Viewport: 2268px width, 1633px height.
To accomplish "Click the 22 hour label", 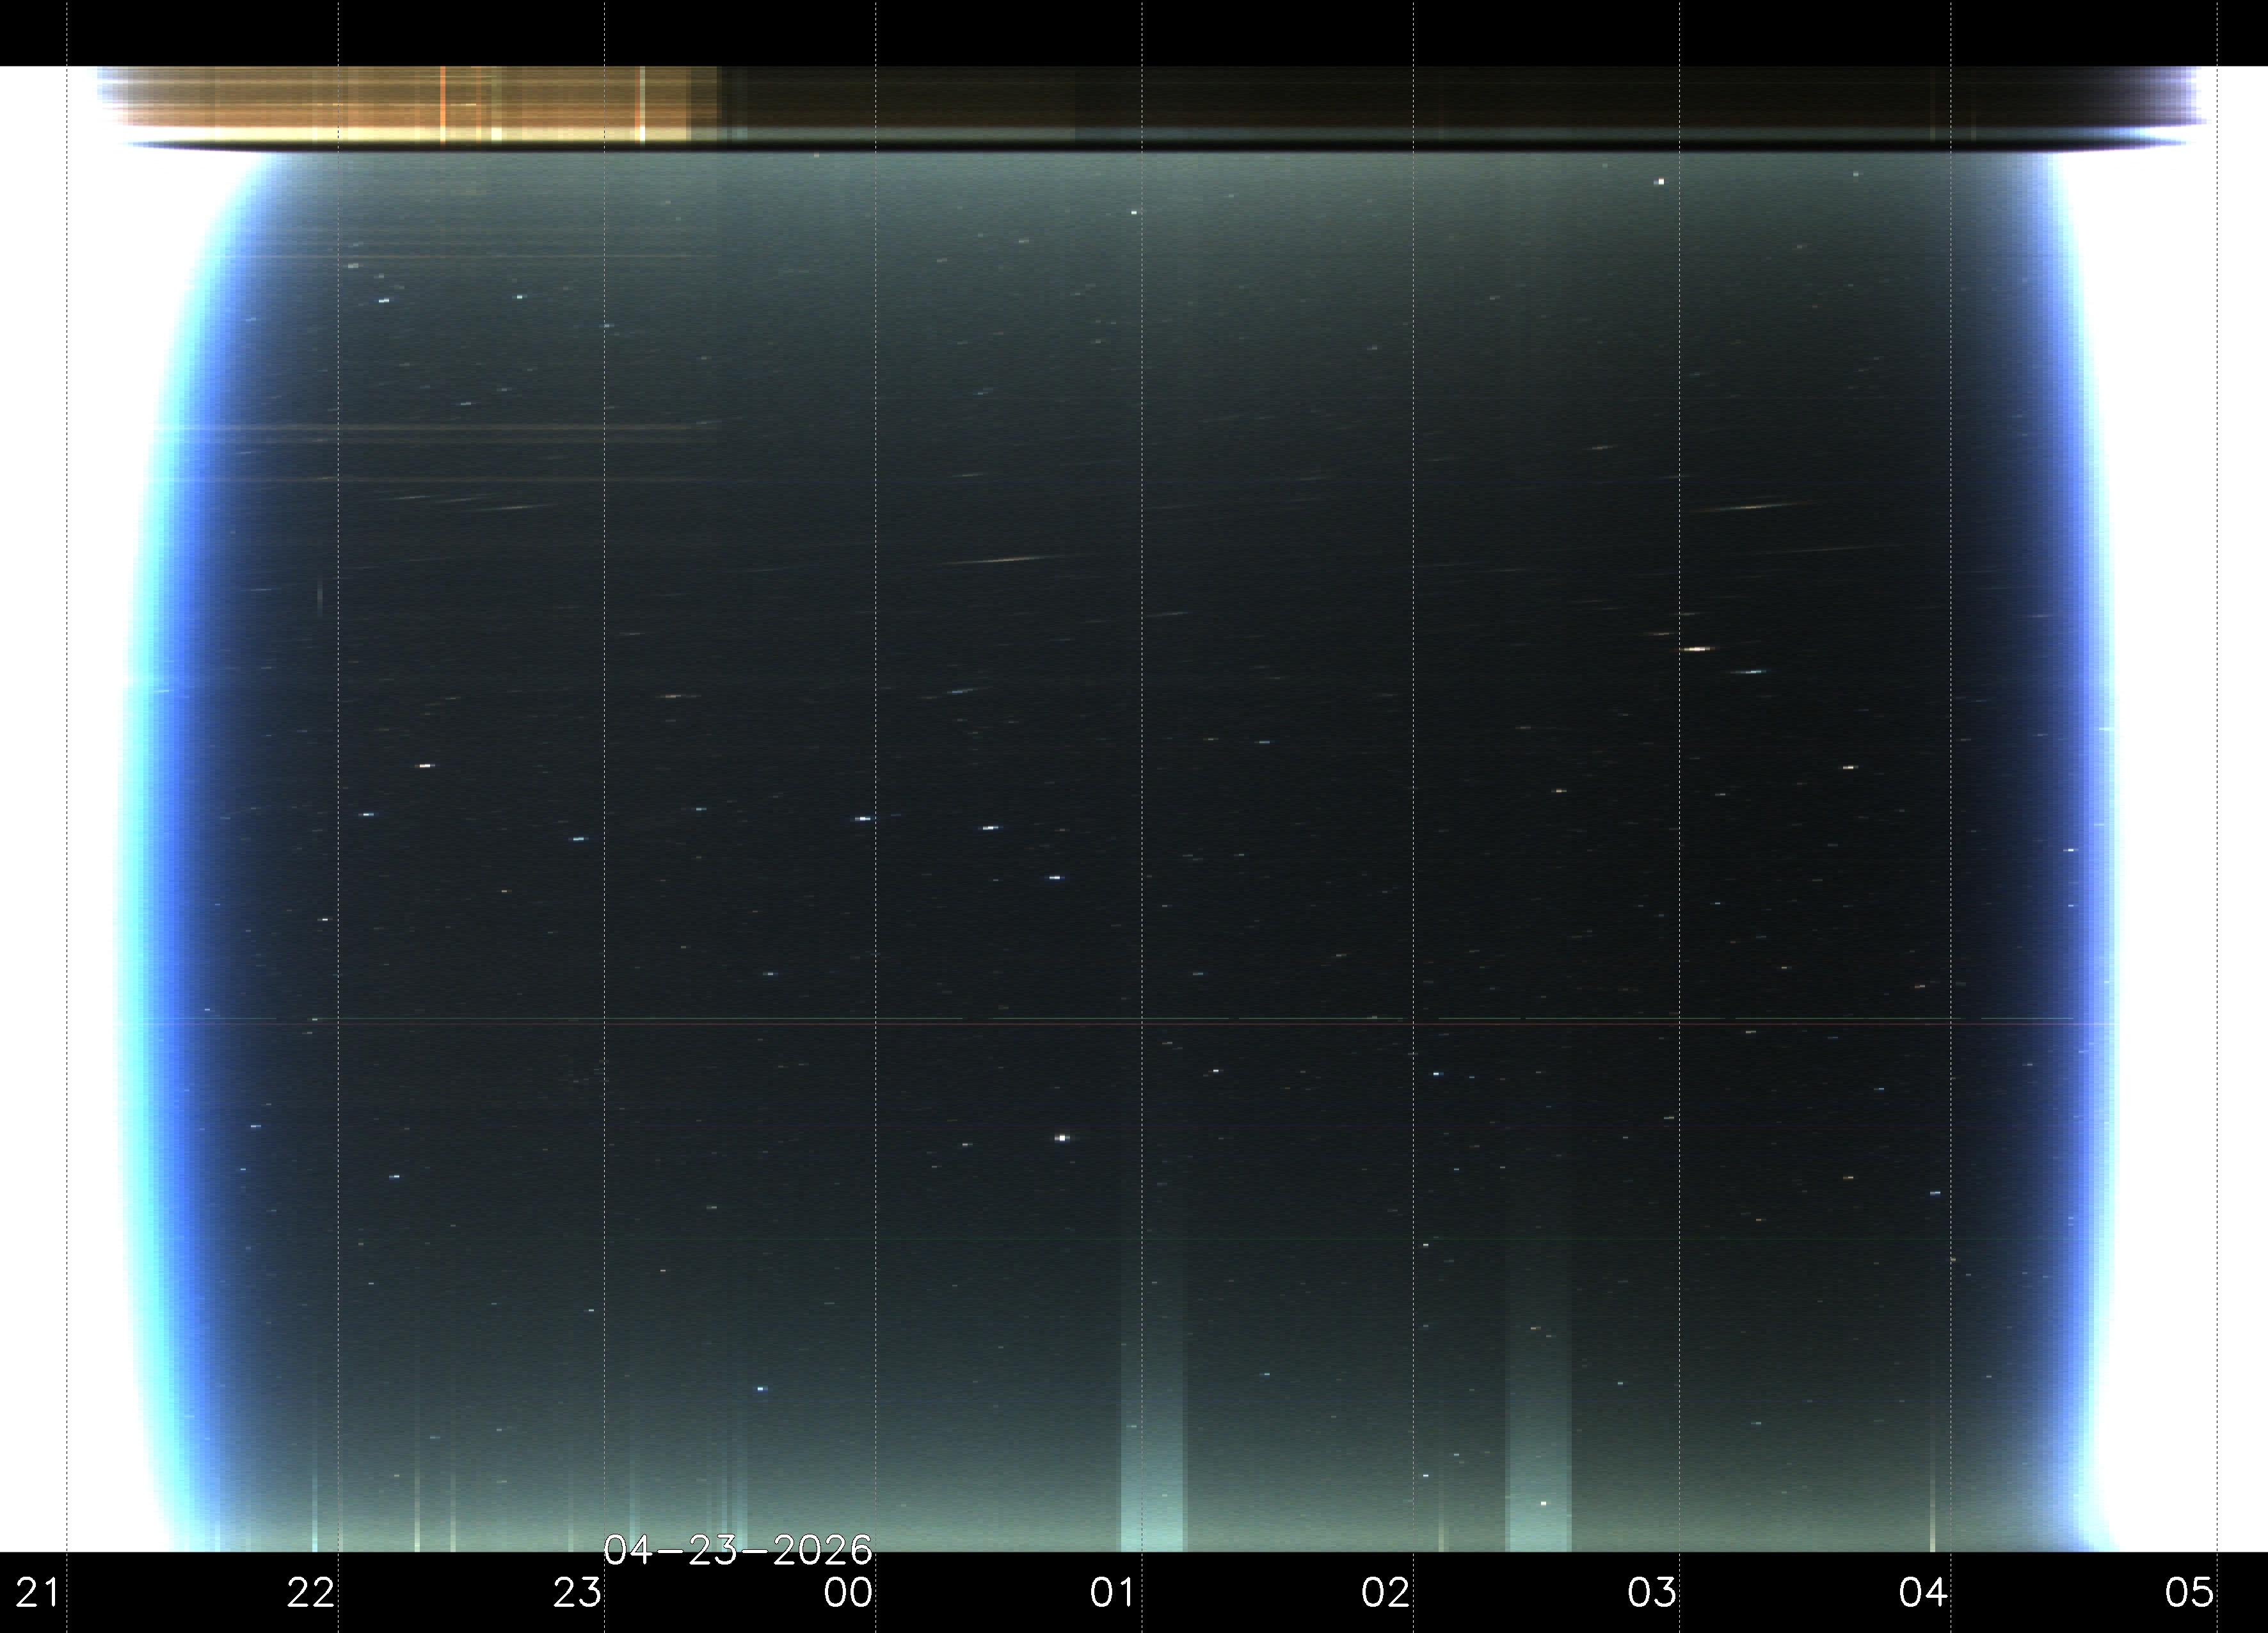I will (310, 1592).
